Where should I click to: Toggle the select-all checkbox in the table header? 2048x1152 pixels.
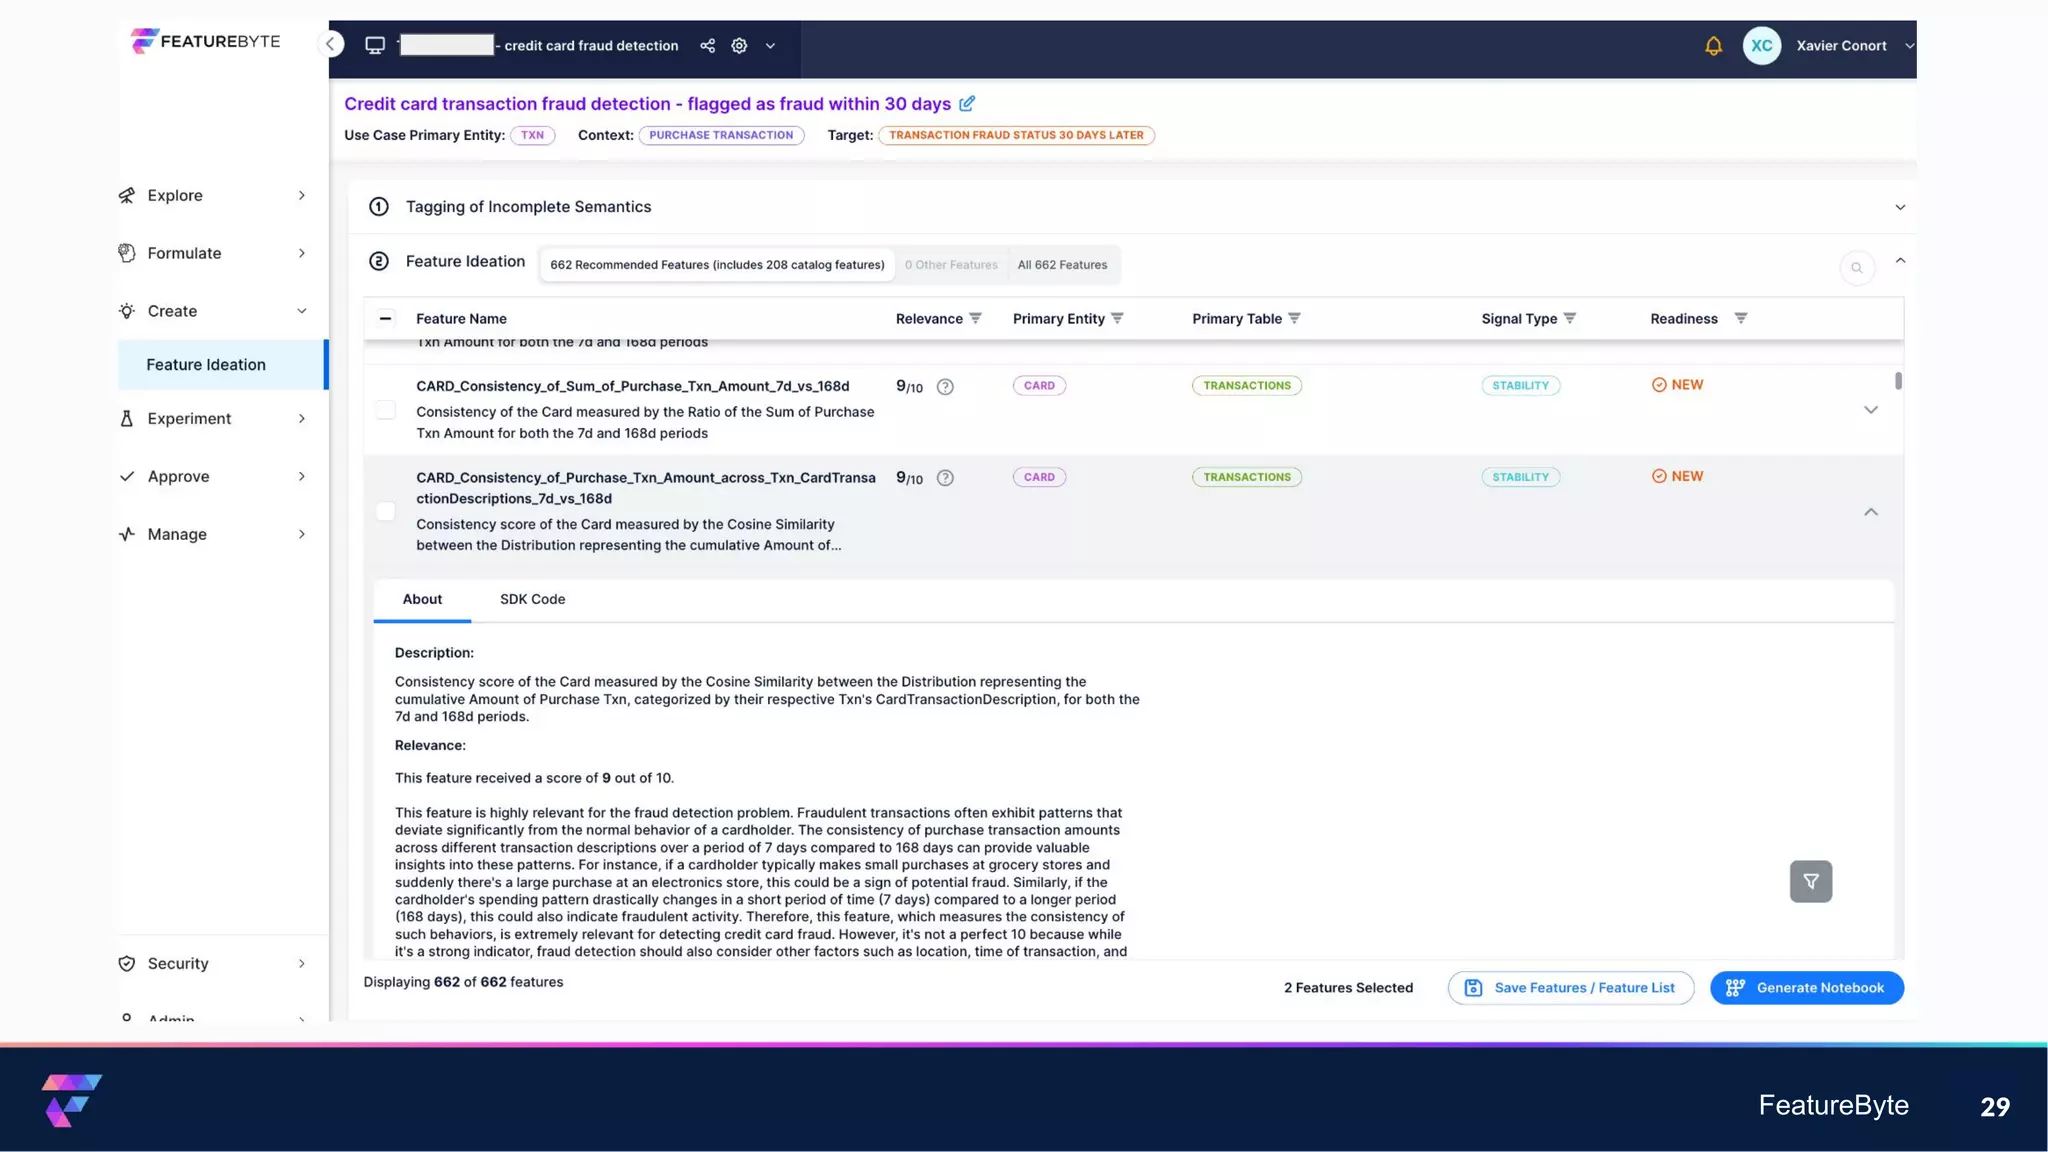pos(385,319)
